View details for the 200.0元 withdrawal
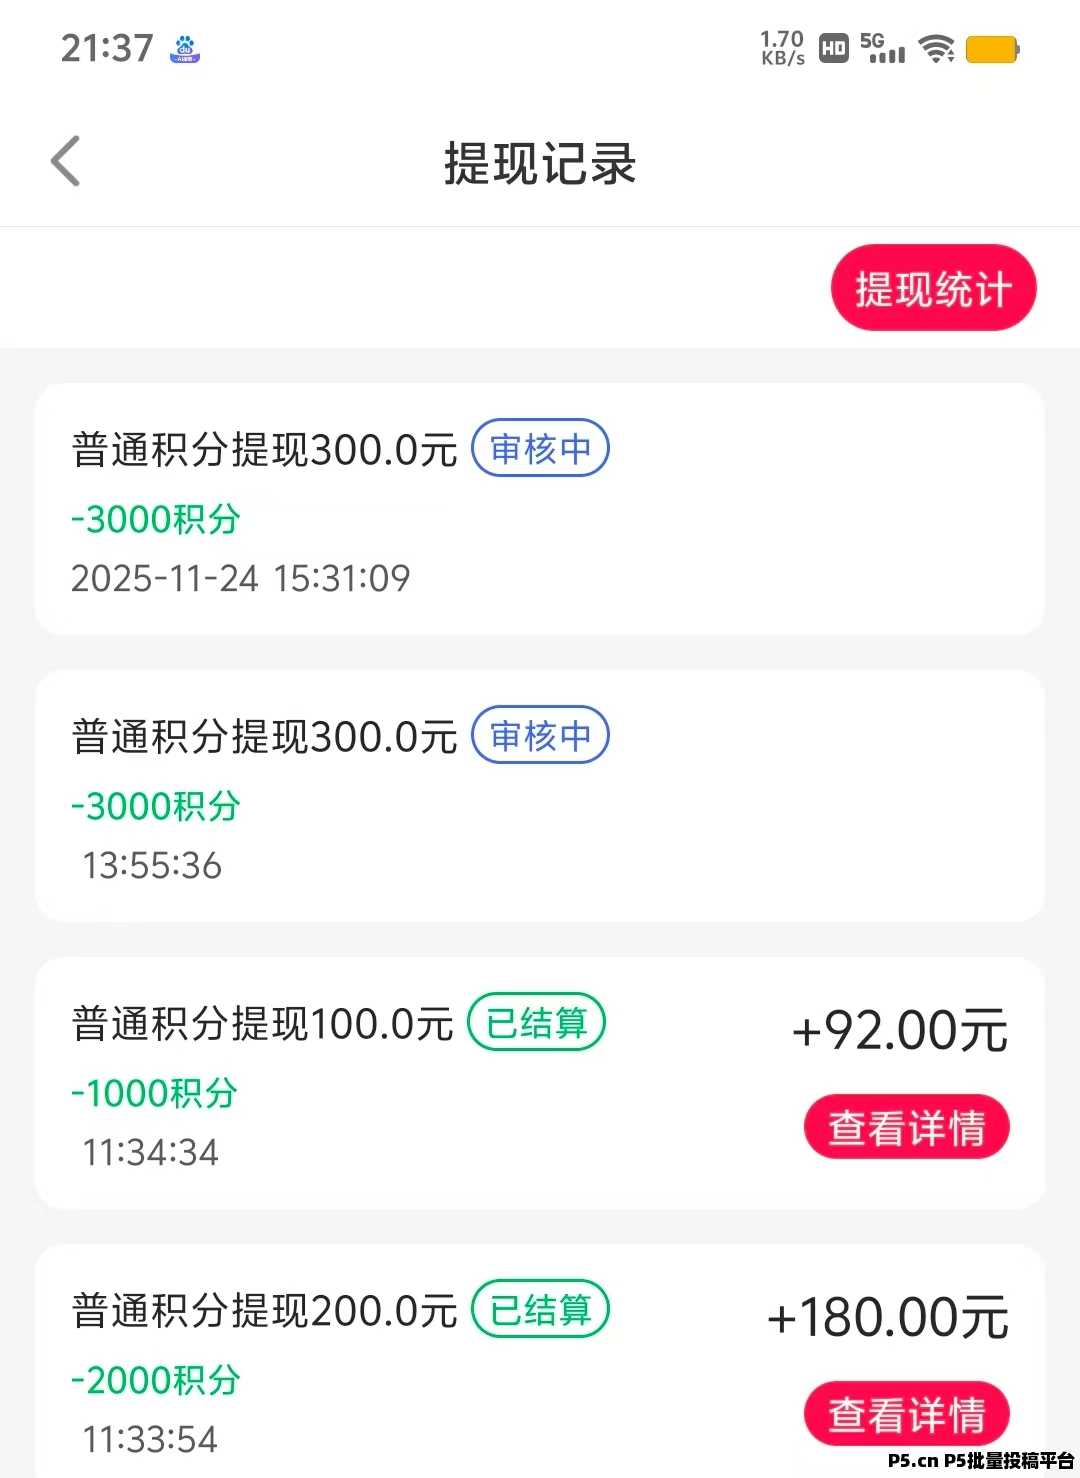Viewport: 1080px width, 1478px height. (906, 1414)
